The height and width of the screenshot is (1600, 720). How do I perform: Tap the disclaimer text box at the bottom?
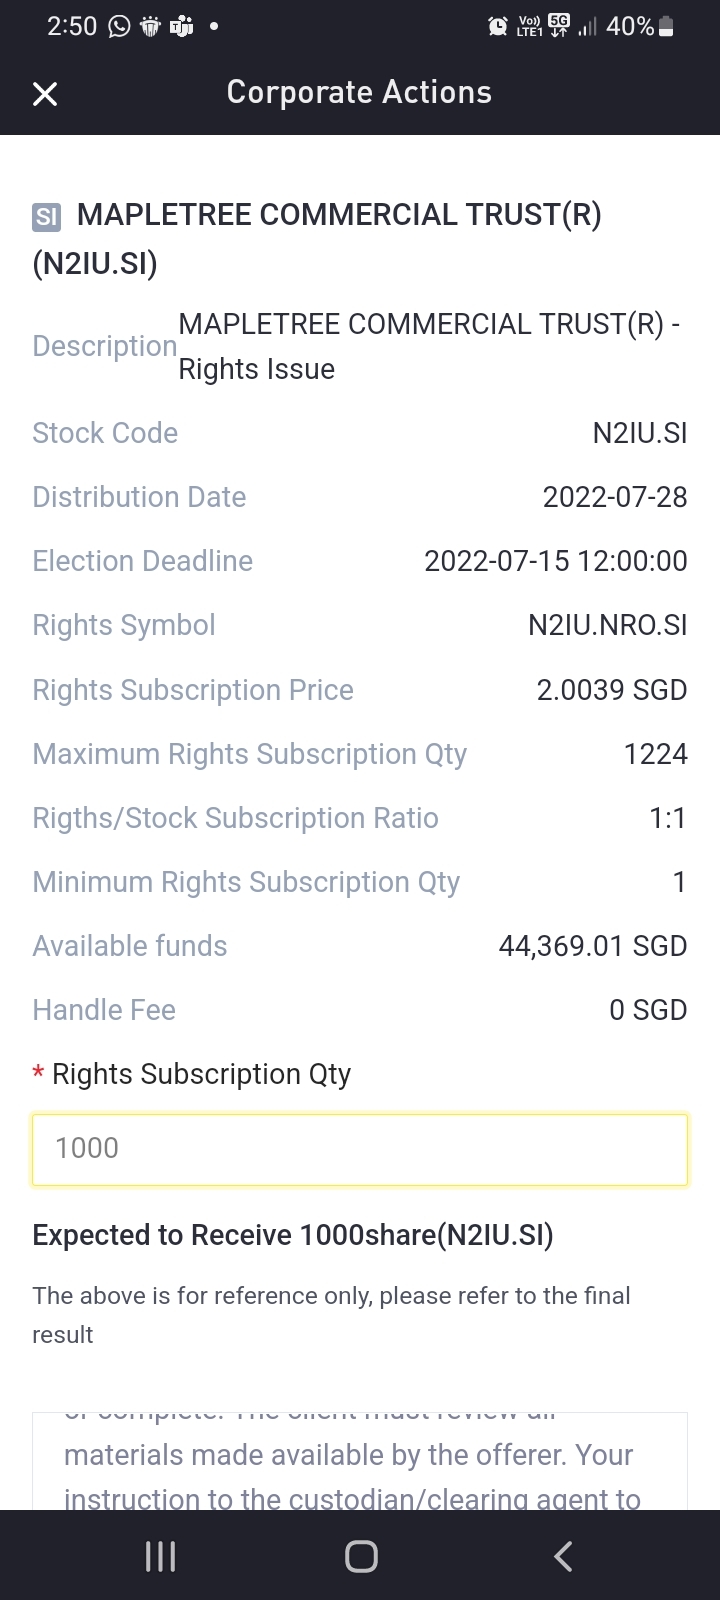[360, 1460]
